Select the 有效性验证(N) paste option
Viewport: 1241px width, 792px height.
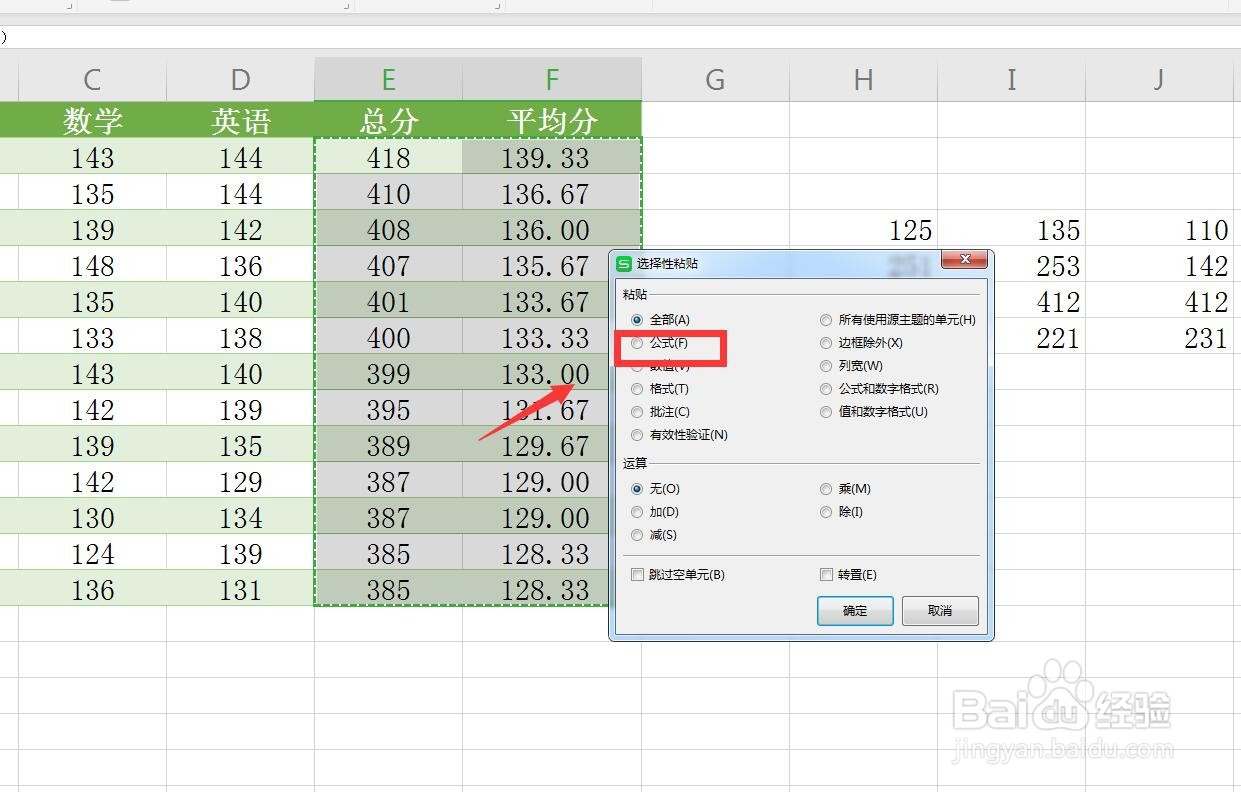(680, 435)
